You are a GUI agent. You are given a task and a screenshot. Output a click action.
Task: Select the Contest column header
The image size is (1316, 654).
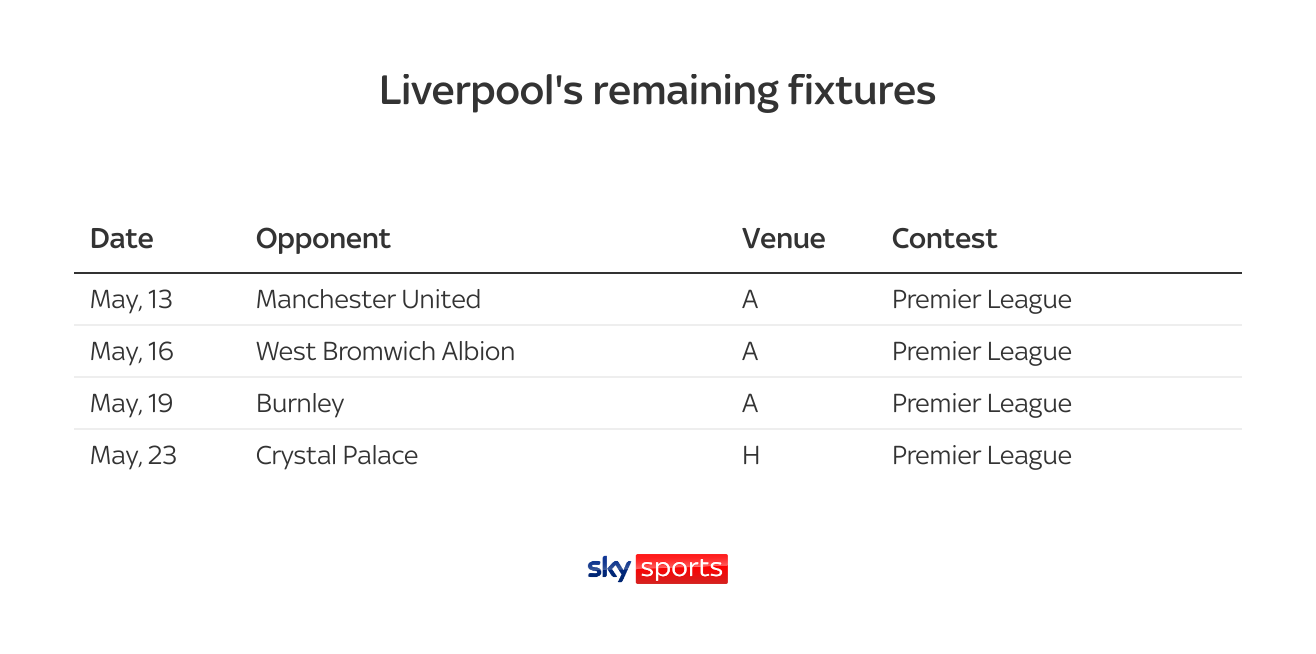click(944, 239)
